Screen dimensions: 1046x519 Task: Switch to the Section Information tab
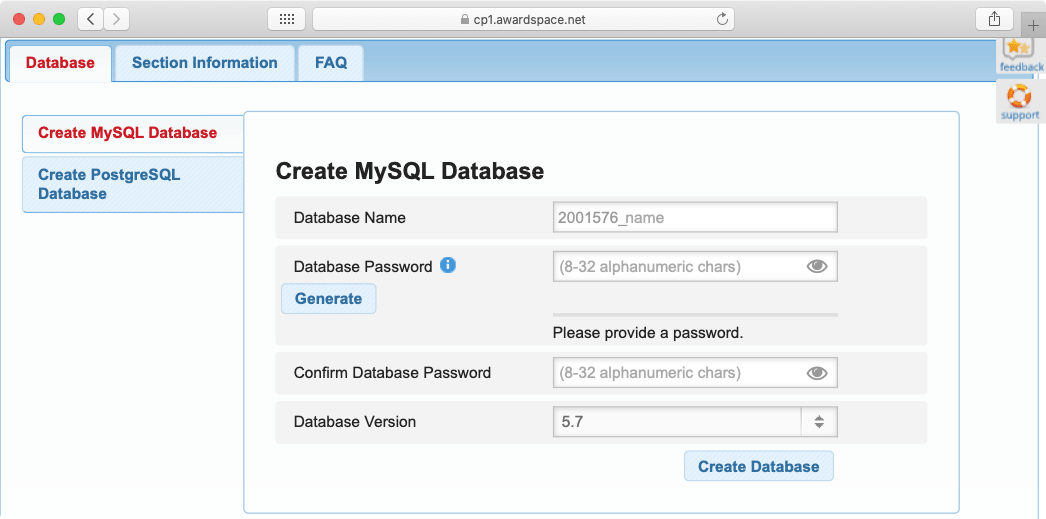click(204, 62)
